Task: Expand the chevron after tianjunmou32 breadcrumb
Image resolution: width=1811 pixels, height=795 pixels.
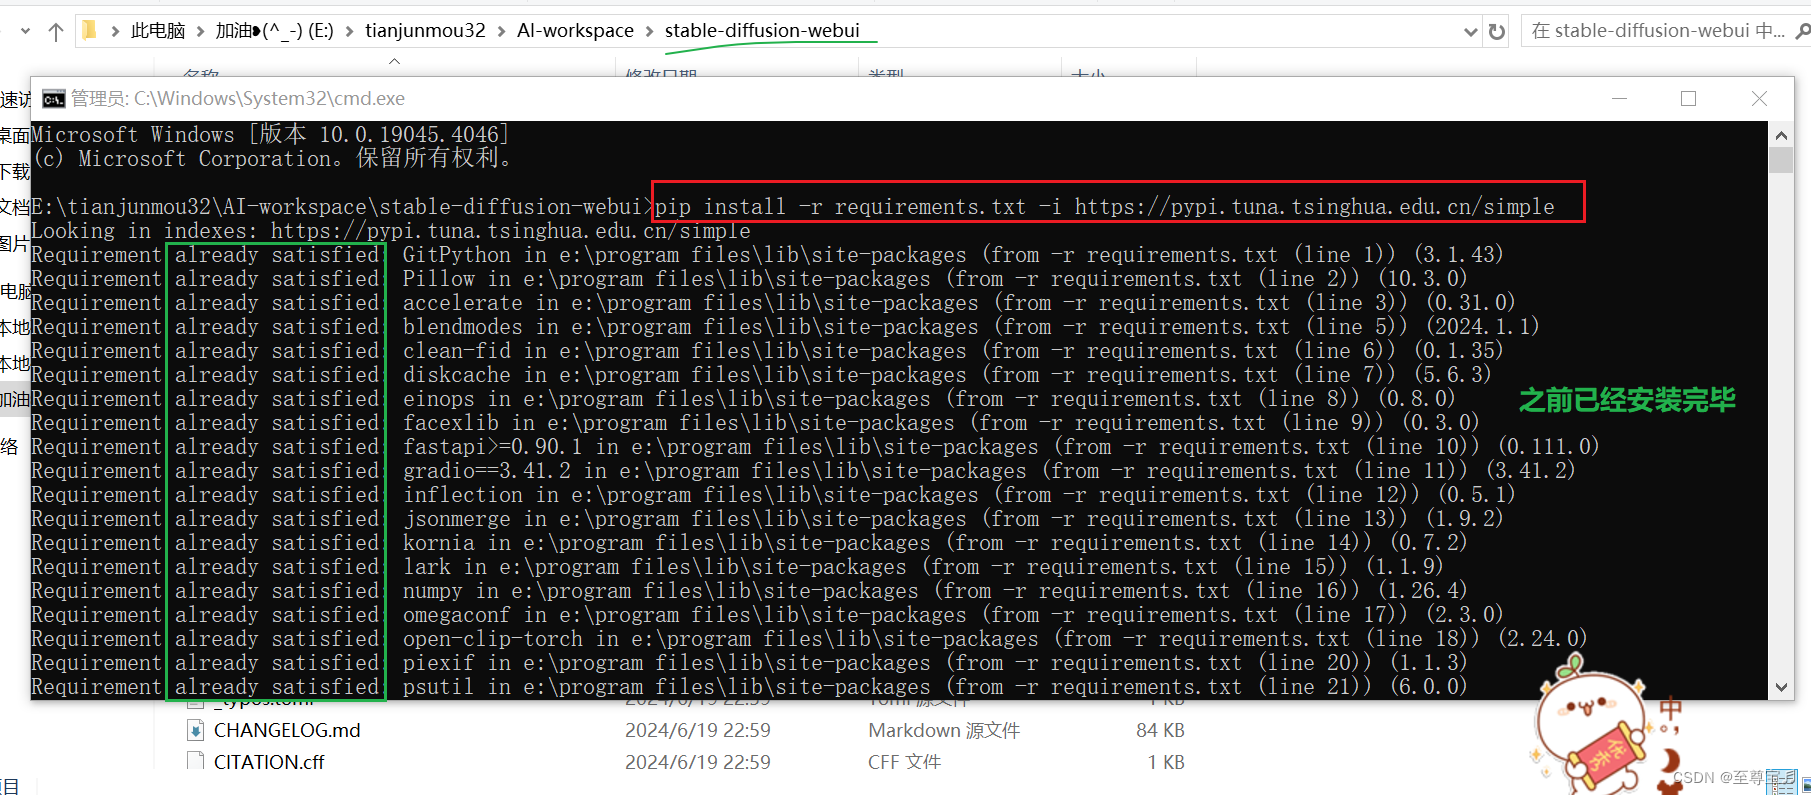Action: (x=501, y=32)
